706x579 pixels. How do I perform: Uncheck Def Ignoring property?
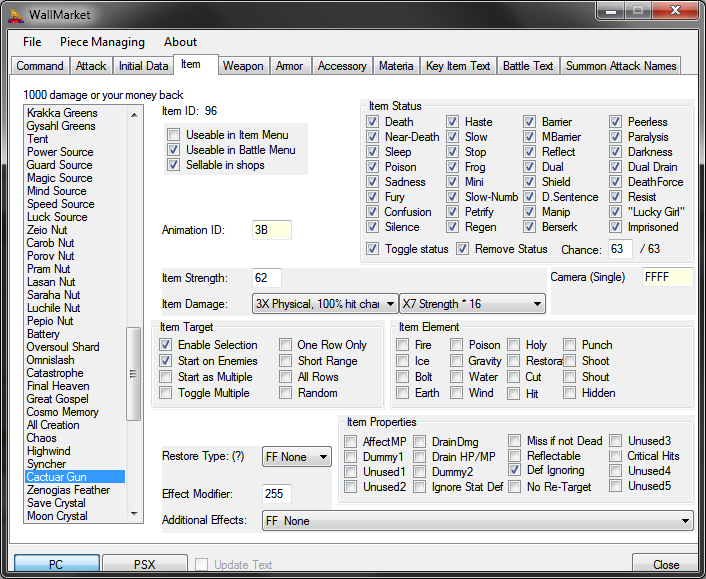tap(515, 470)
